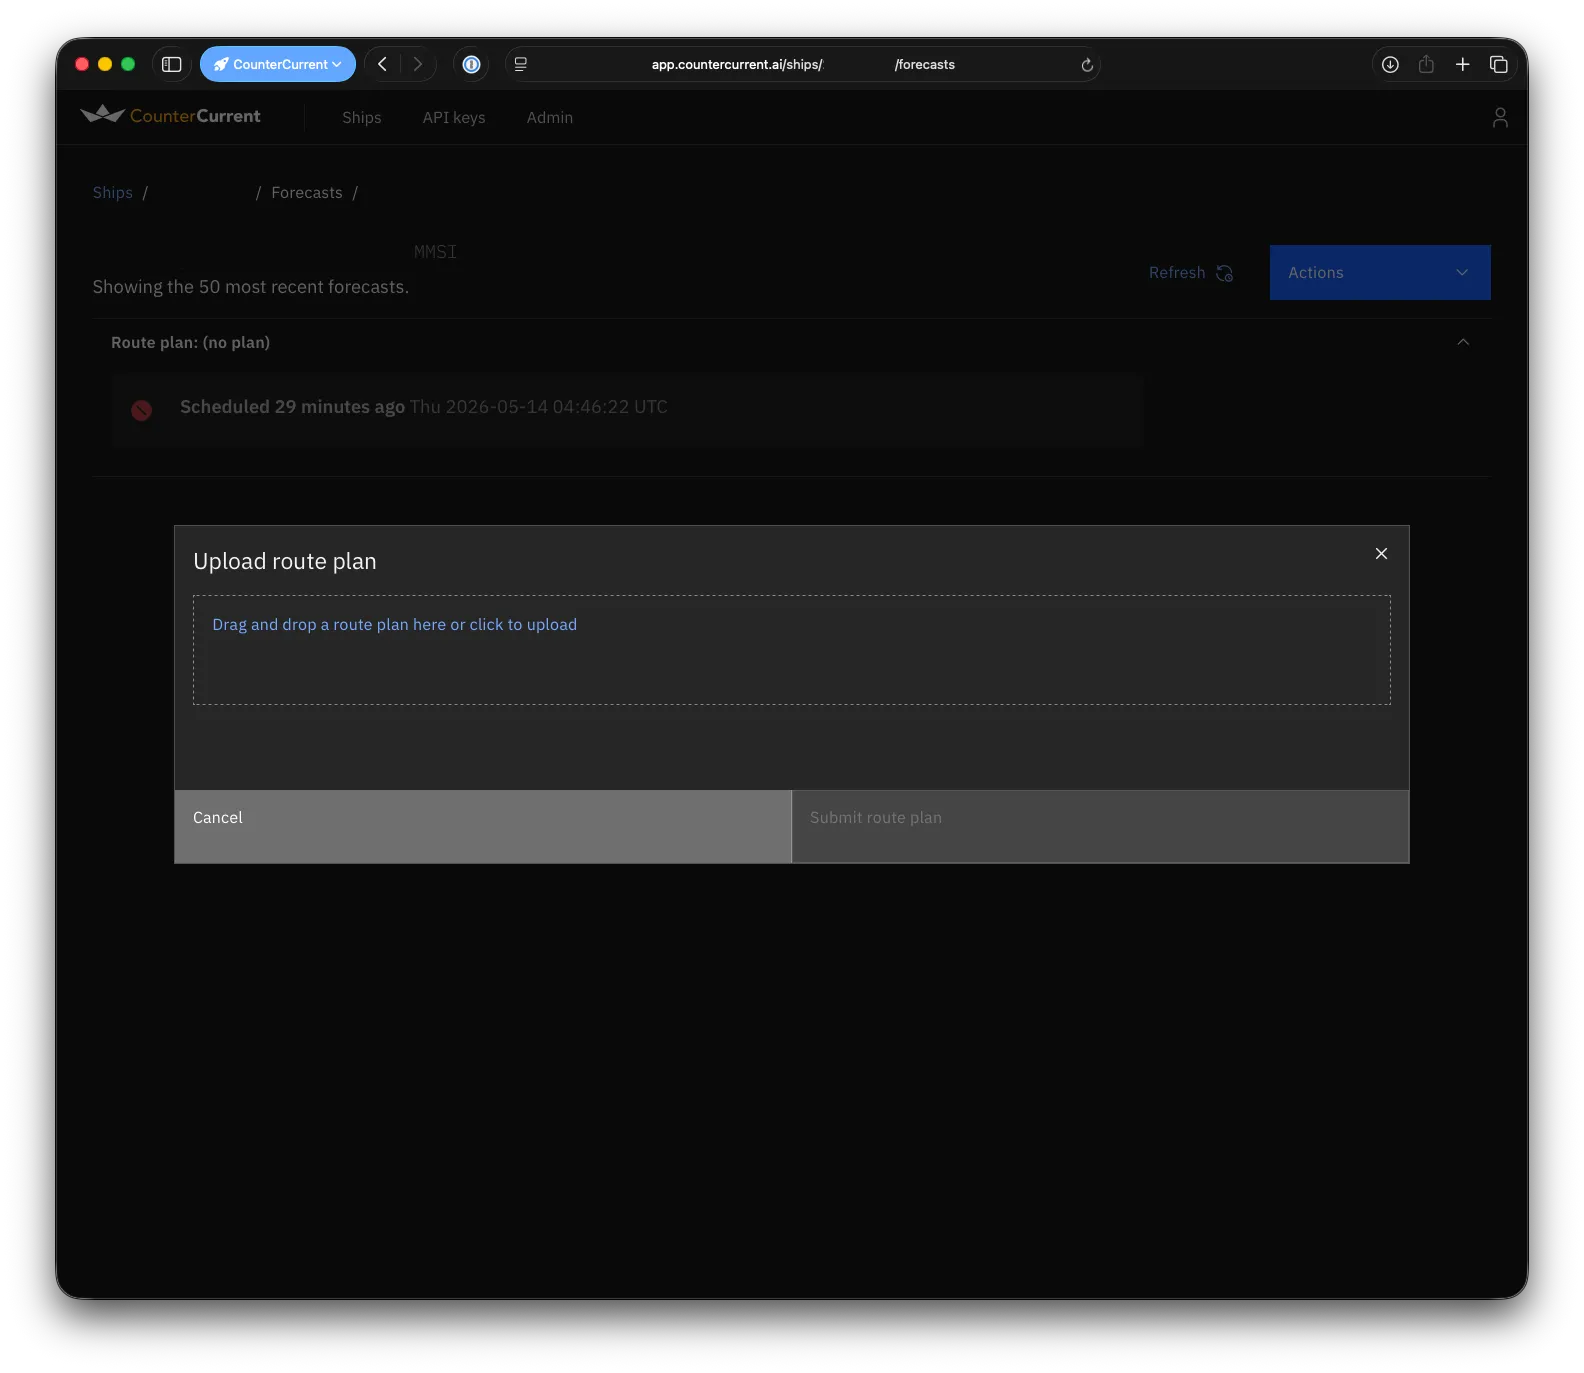
Task: Click the 'Upload route plan' dialog title
Action: point(285,561)
